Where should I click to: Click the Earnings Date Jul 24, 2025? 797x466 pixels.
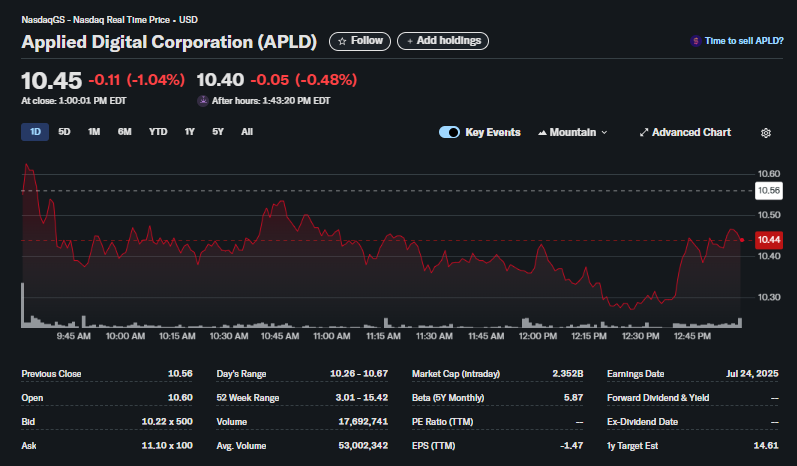(752, 374)
